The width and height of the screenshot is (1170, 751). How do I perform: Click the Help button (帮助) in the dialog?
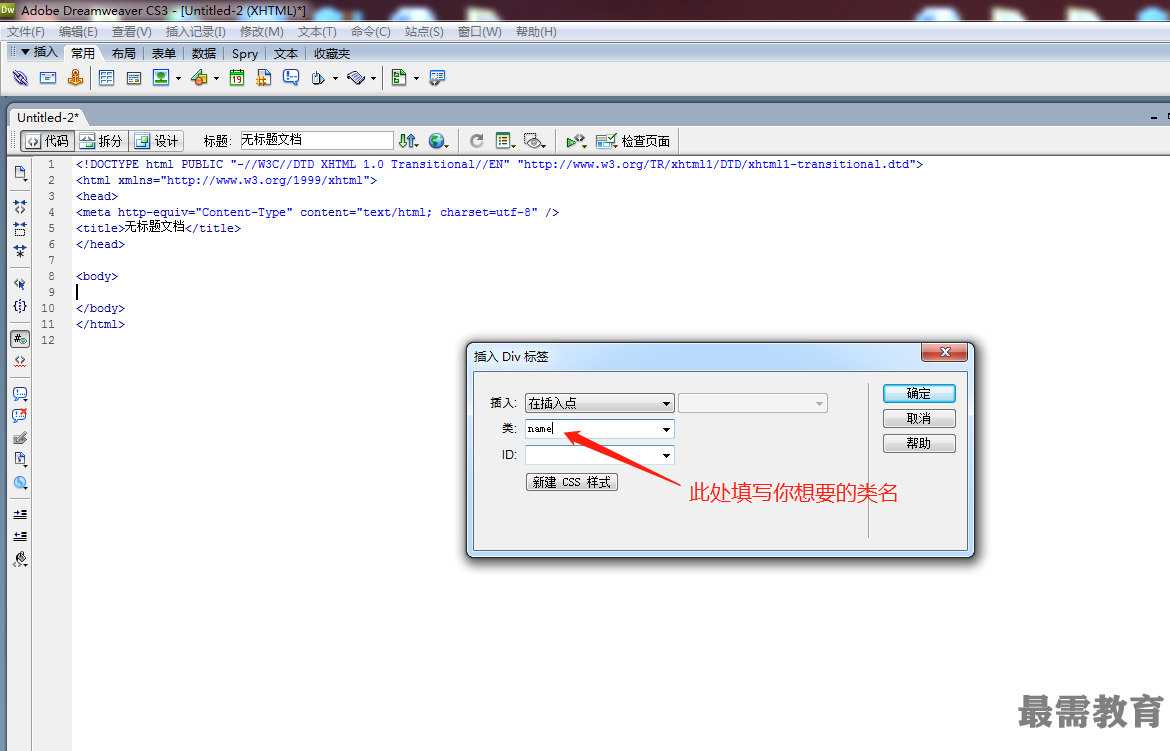point(919,443)
